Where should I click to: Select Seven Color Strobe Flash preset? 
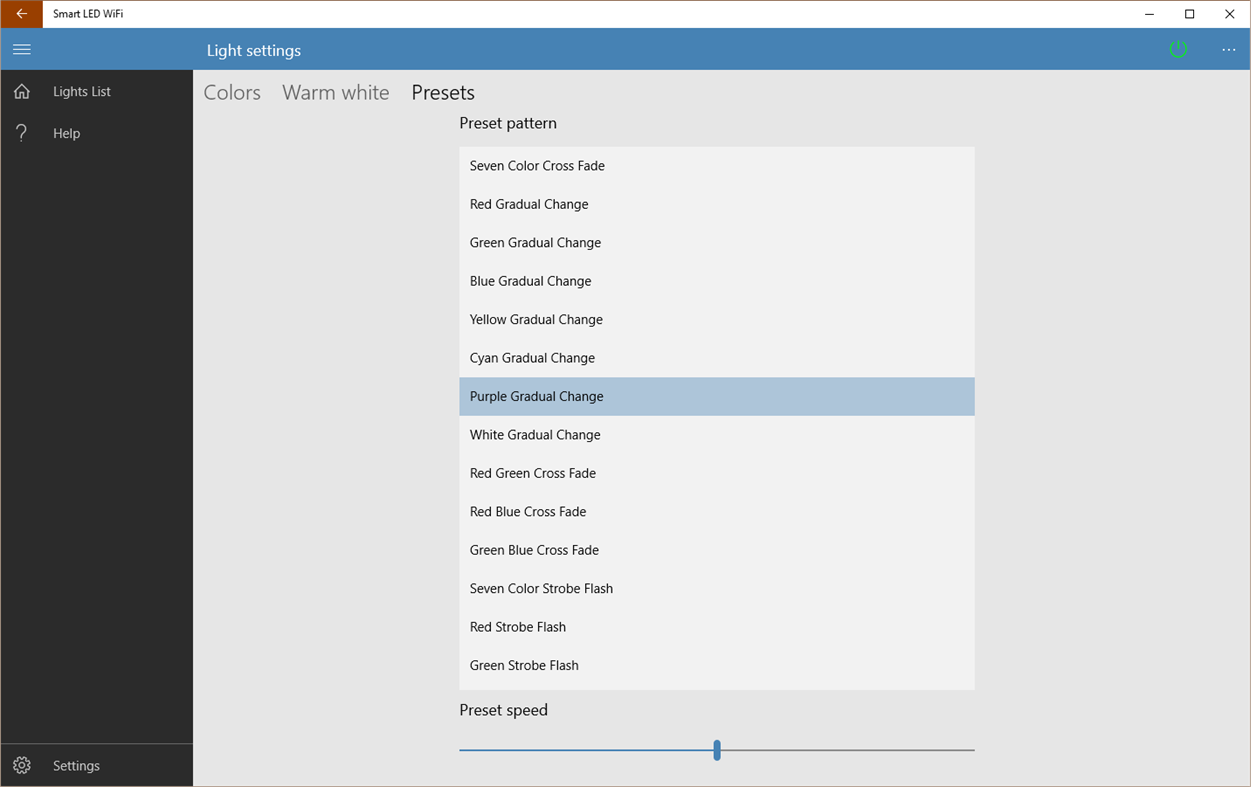[x=717, y=589]
